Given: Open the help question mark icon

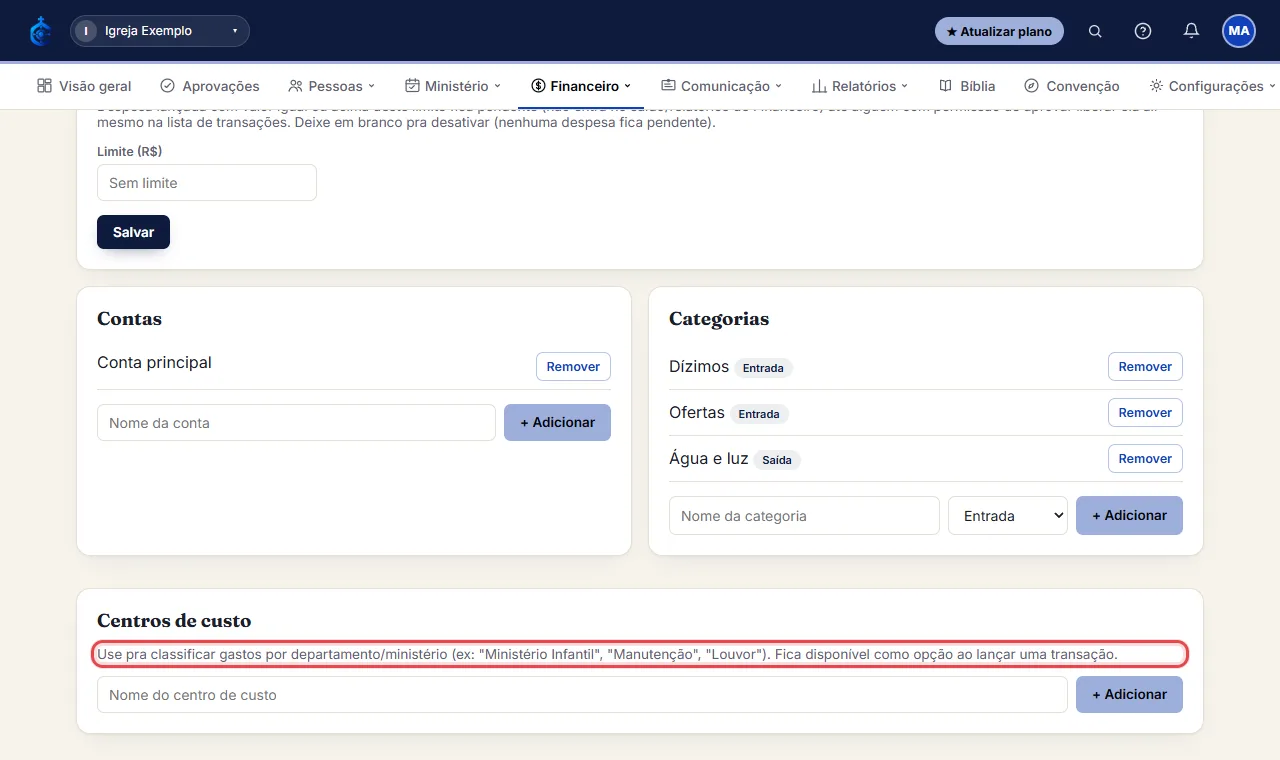Looking at the screenshot, I should (1143, 31).
